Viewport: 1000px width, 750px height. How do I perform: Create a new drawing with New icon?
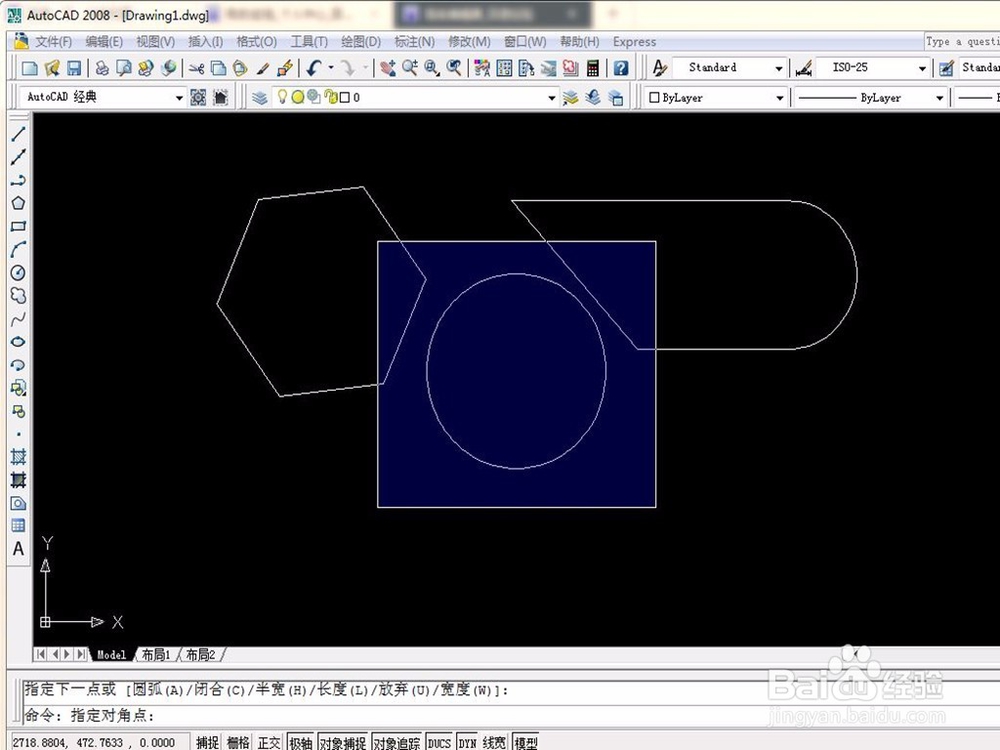coord(29,68)
